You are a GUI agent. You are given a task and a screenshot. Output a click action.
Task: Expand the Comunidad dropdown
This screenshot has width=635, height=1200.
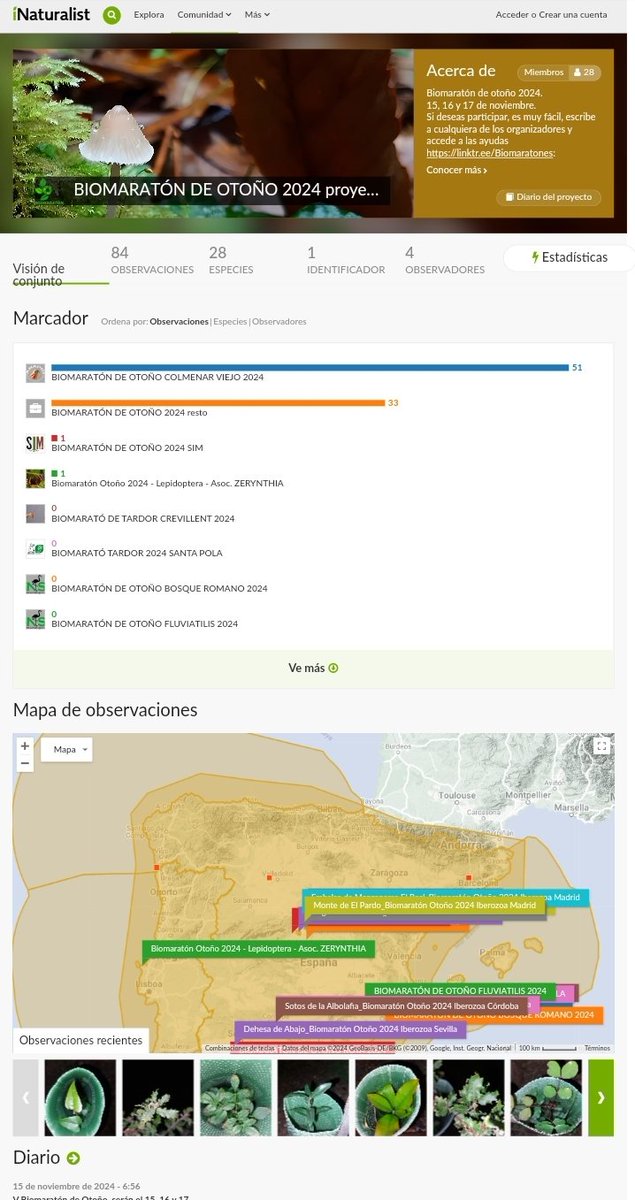pos(204,15)
